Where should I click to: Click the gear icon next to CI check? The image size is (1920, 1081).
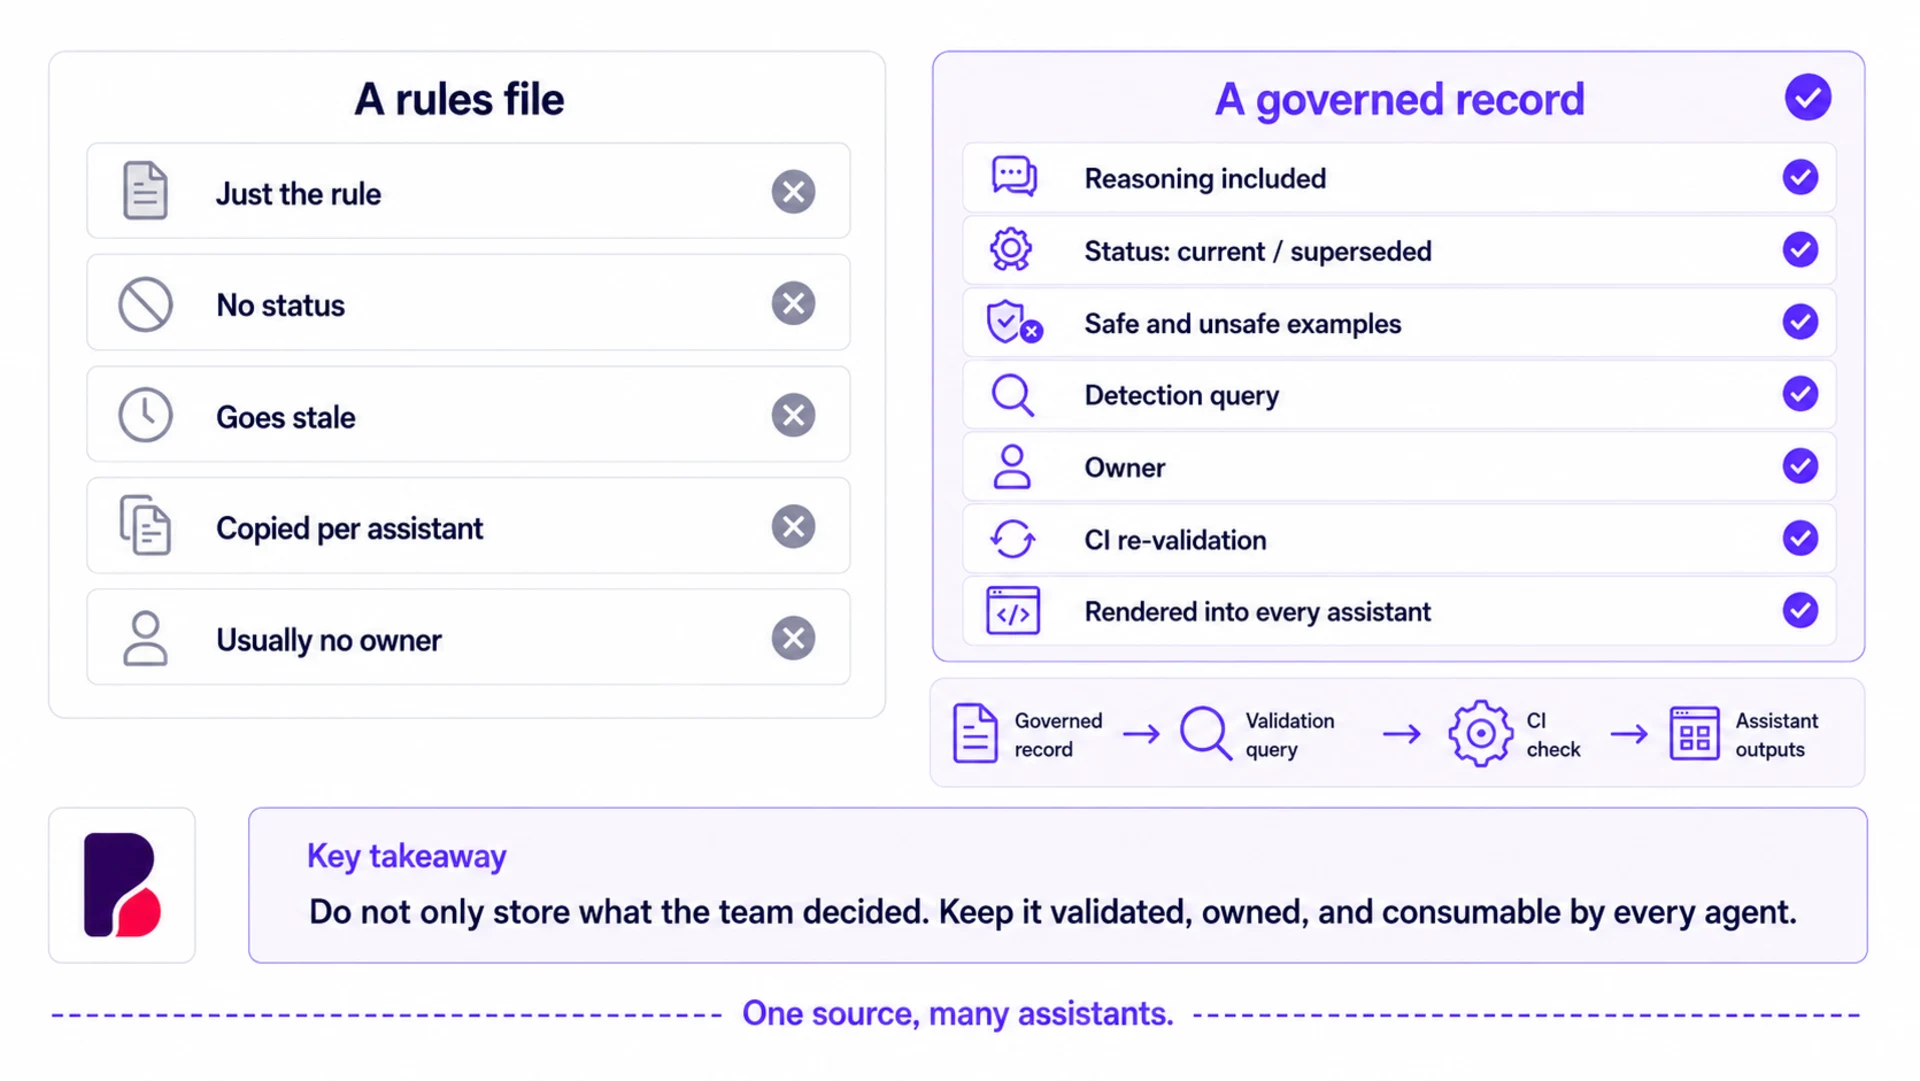click(x=1480, y=734)
